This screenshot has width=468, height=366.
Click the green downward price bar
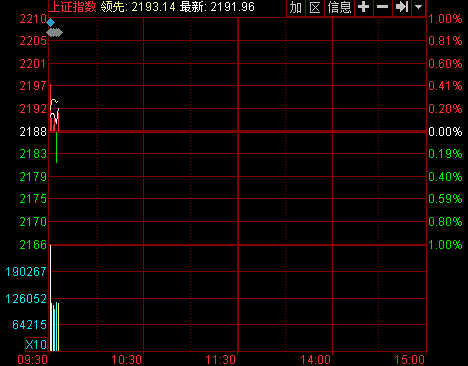(56, 148)
